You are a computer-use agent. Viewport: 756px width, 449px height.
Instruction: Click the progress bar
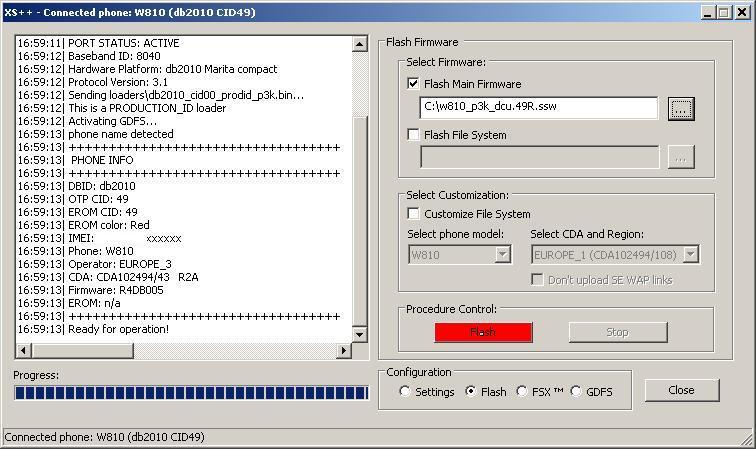[191, 393]
